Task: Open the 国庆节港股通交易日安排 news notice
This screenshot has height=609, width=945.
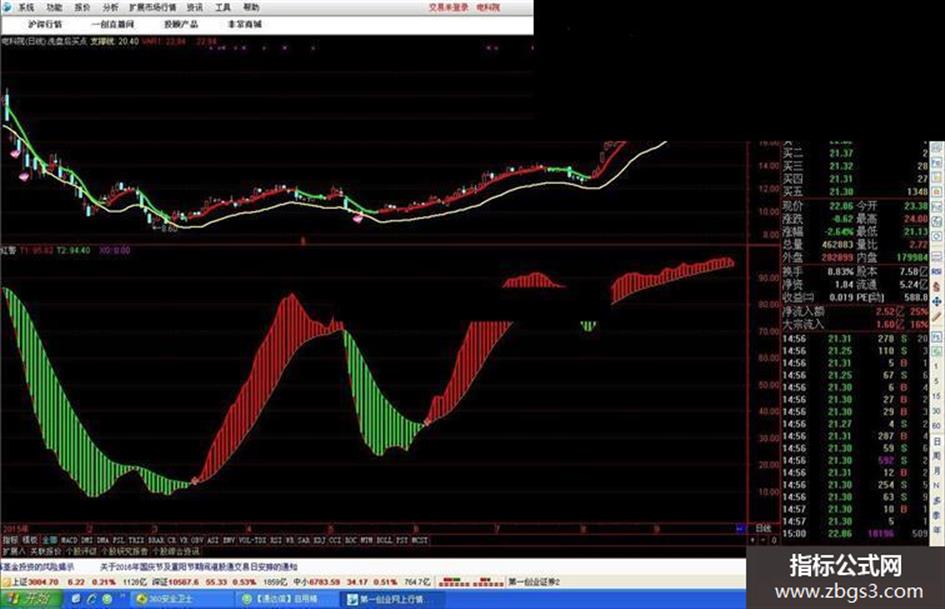Action: [x=199, y=567]
